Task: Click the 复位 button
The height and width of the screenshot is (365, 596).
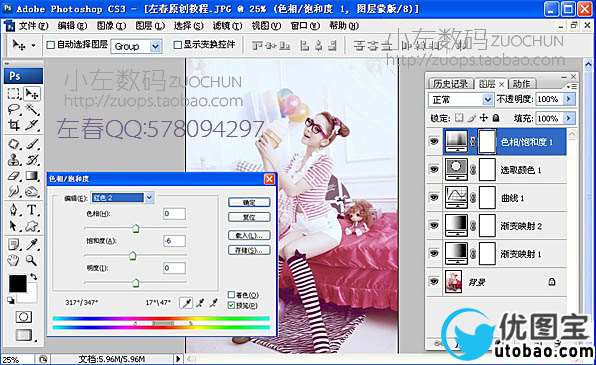Action: [249, 217]
